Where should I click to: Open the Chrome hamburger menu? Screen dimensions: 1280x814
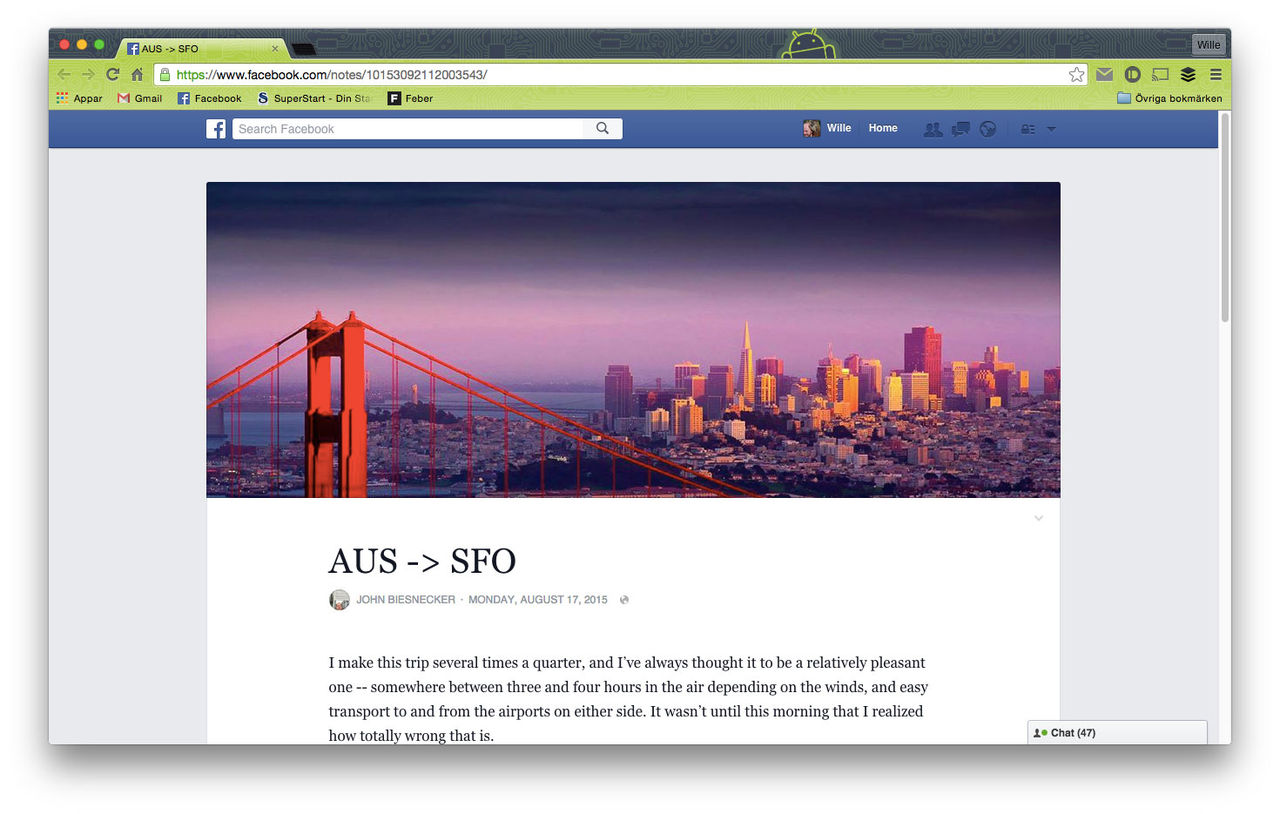coord(1216,75)
